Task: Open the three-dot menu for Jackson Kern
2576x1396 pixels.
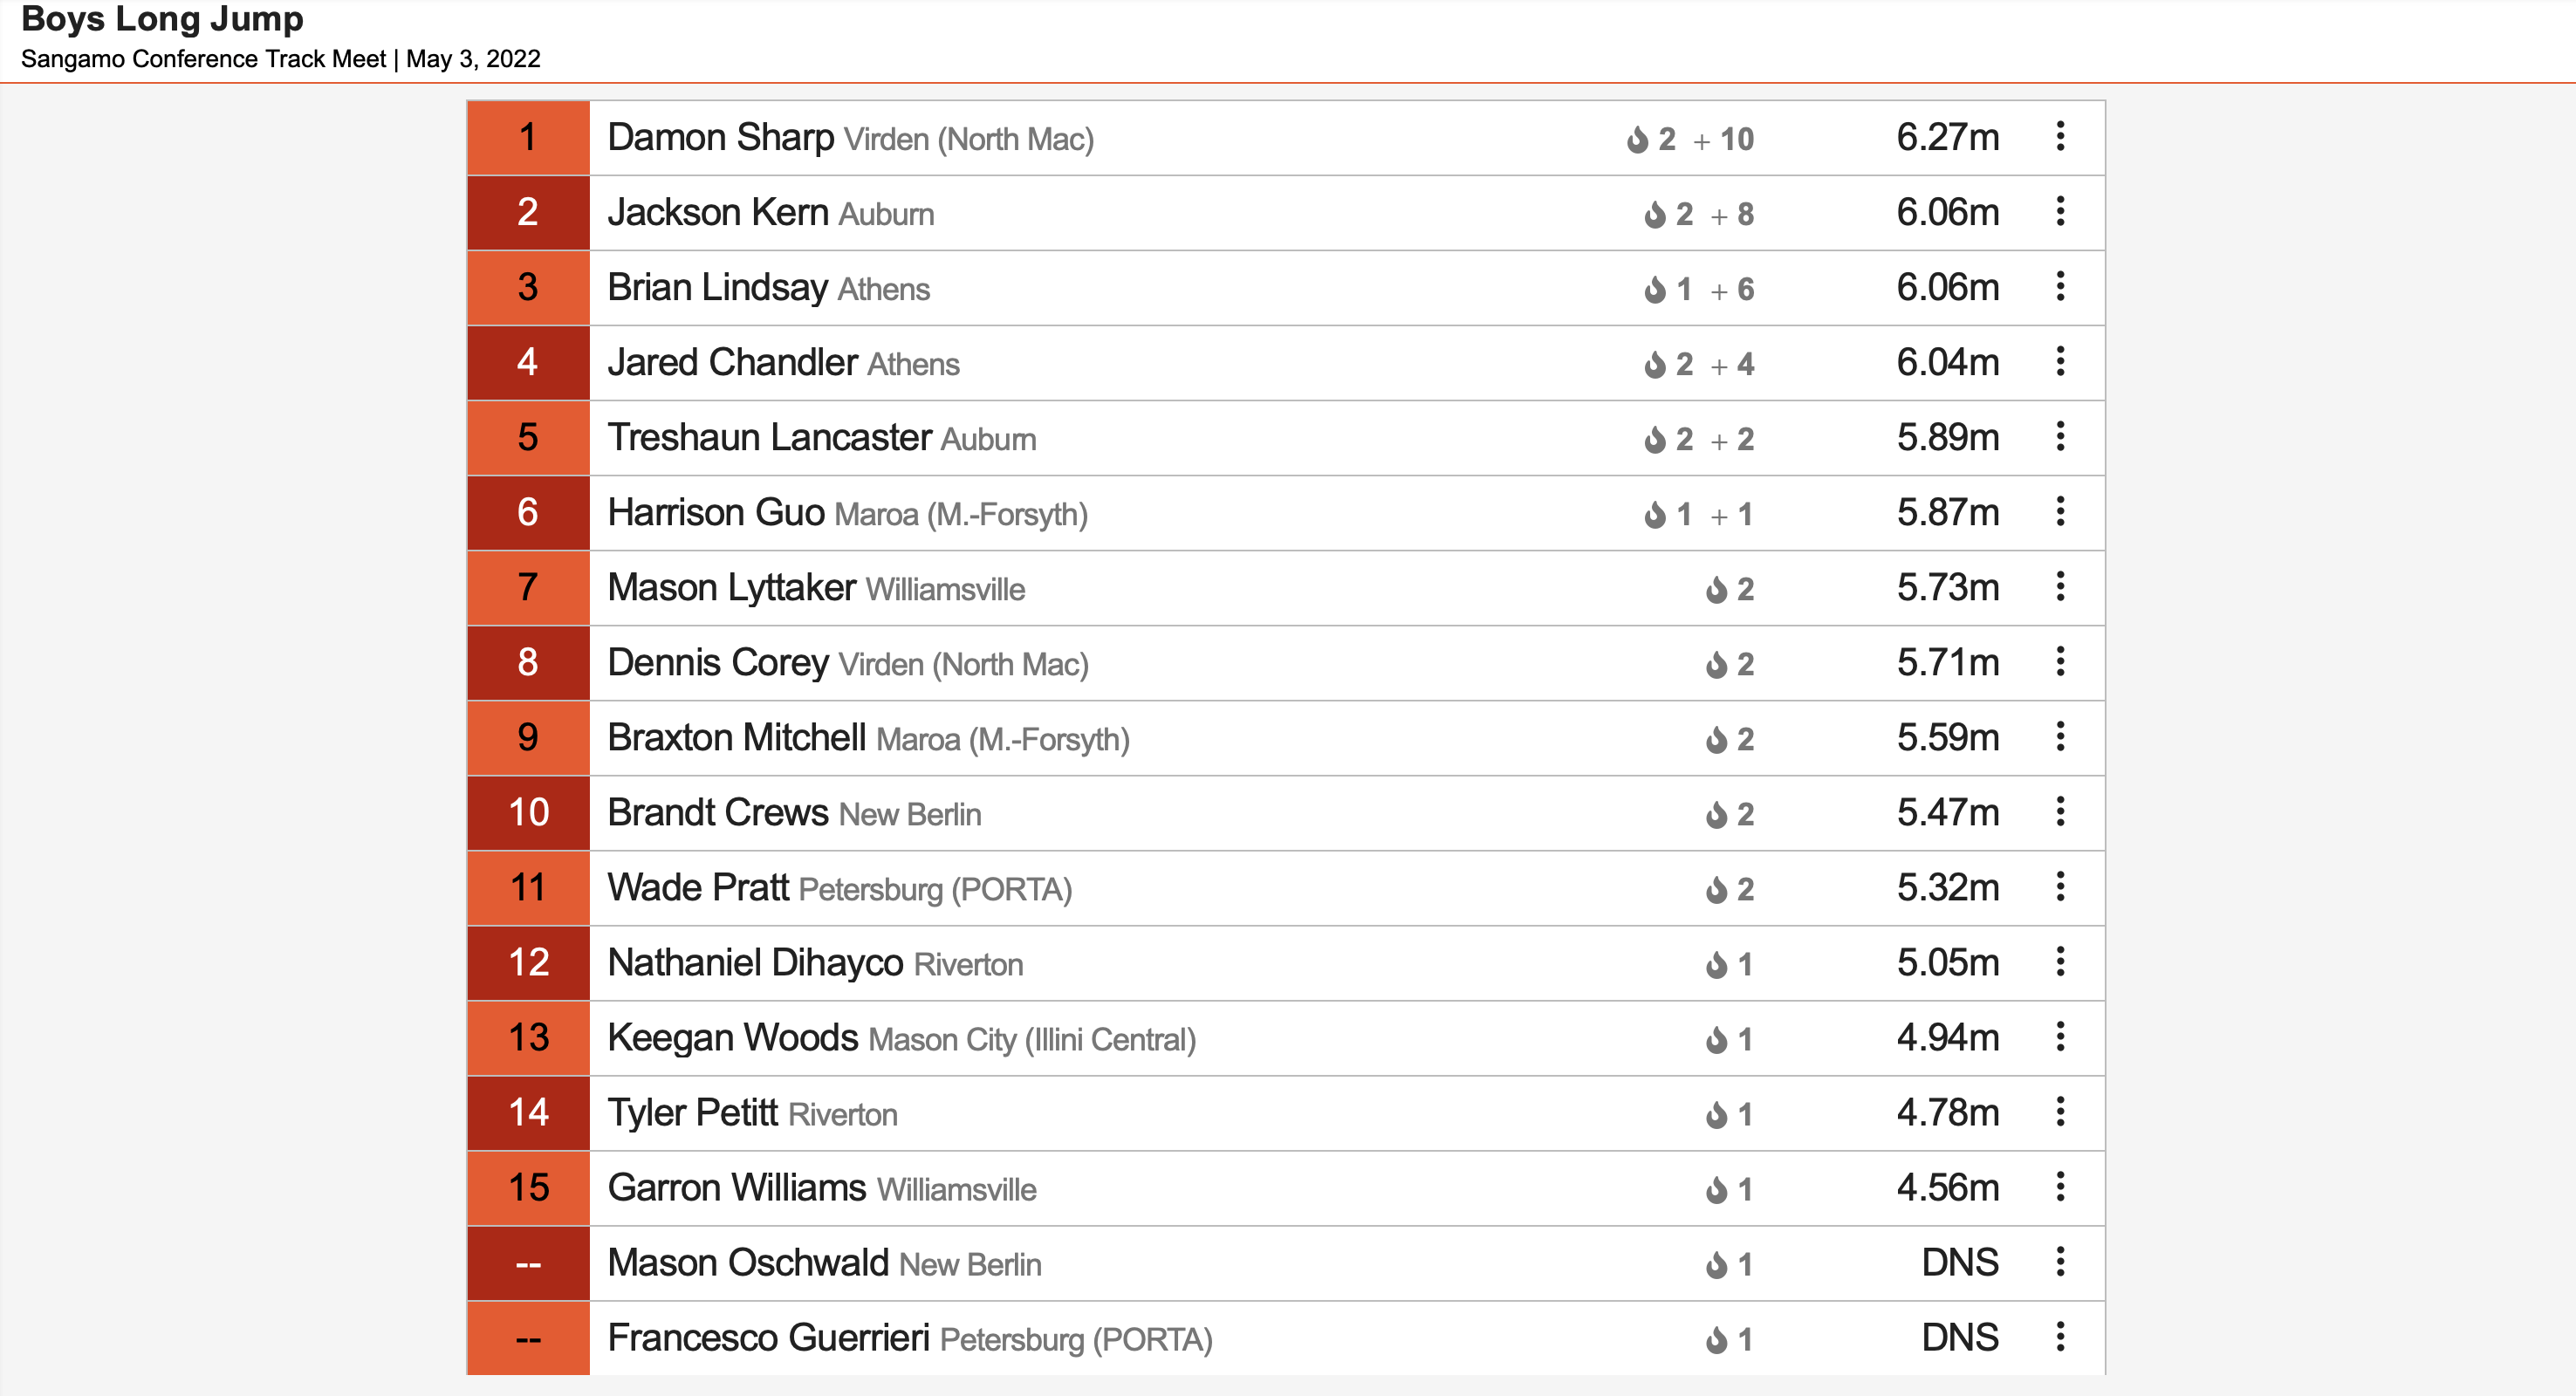Action: pos(2060,211)
